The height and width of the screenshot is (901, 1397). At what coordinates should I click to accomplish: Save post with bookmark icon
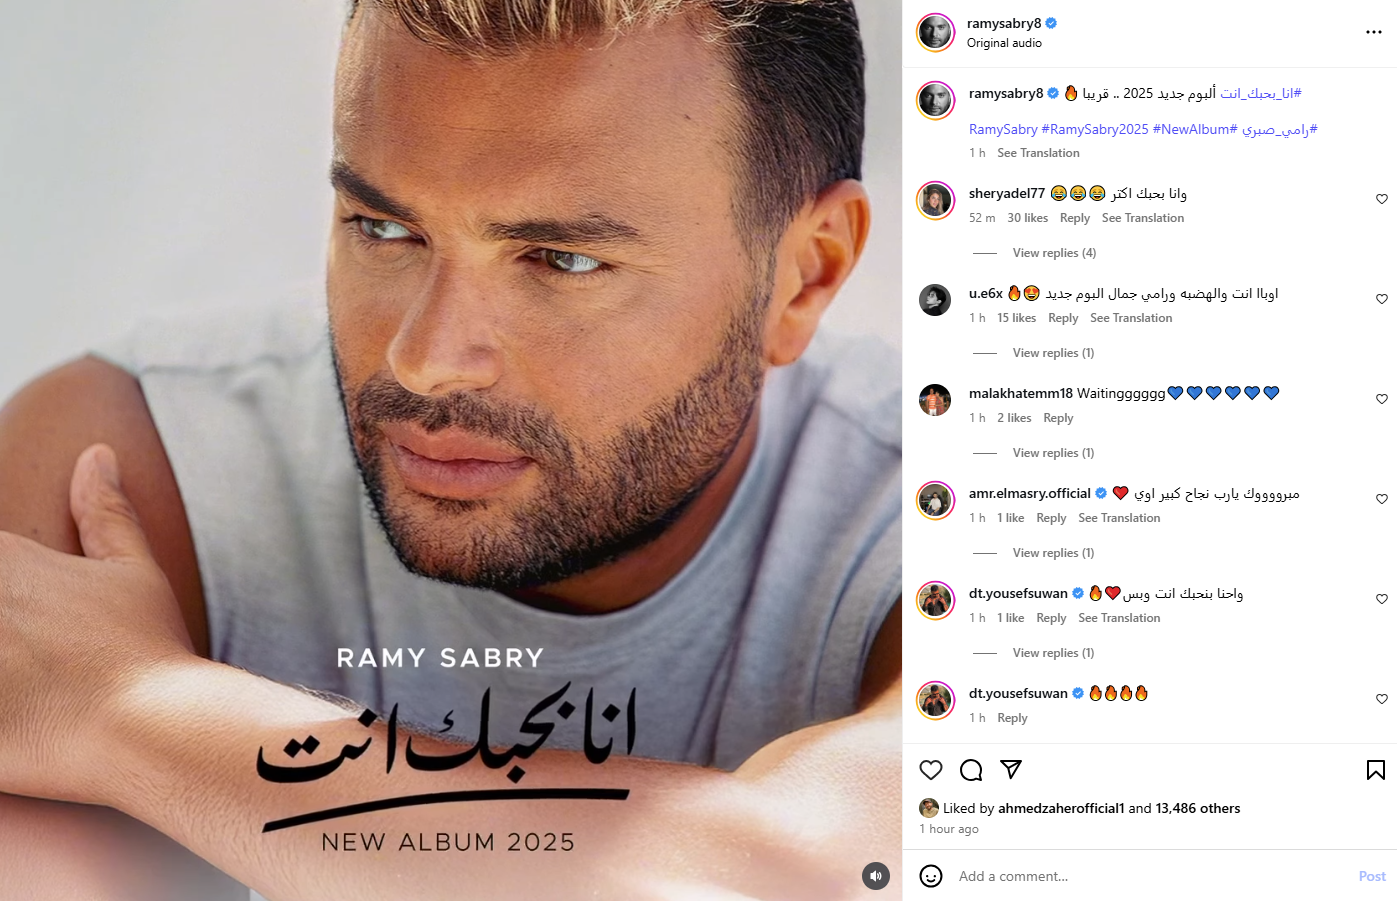pyautogui.click(x=1376, y=770)
